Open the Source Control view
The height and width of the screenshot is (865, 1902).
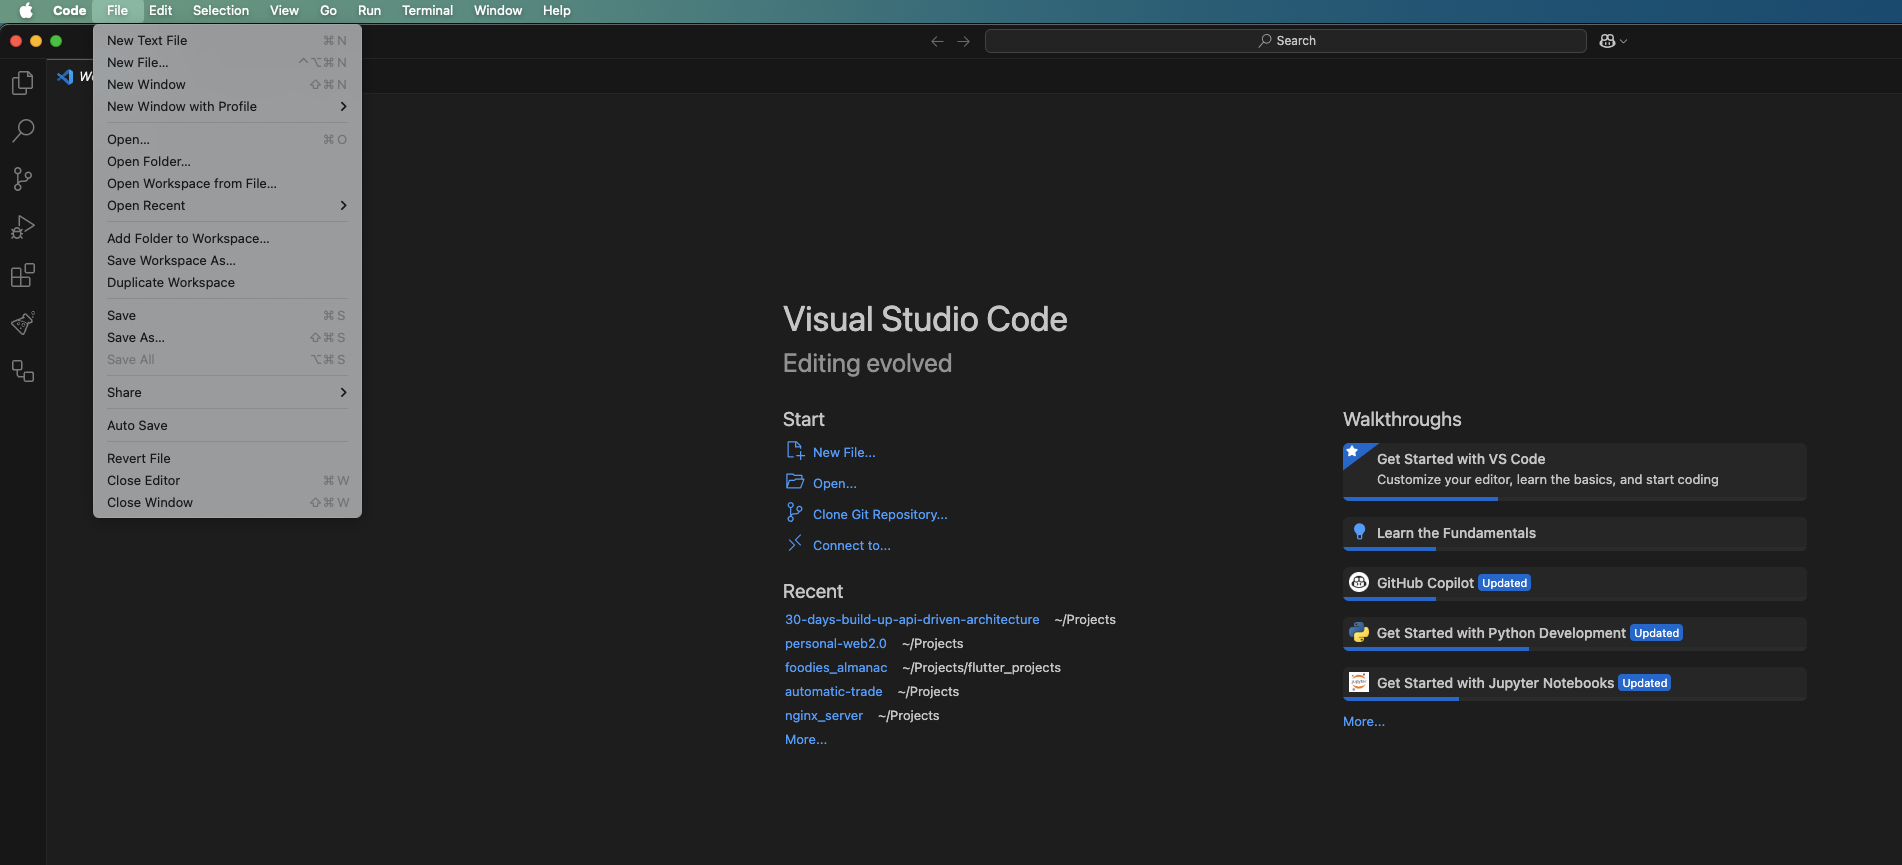tap(23, 179)
